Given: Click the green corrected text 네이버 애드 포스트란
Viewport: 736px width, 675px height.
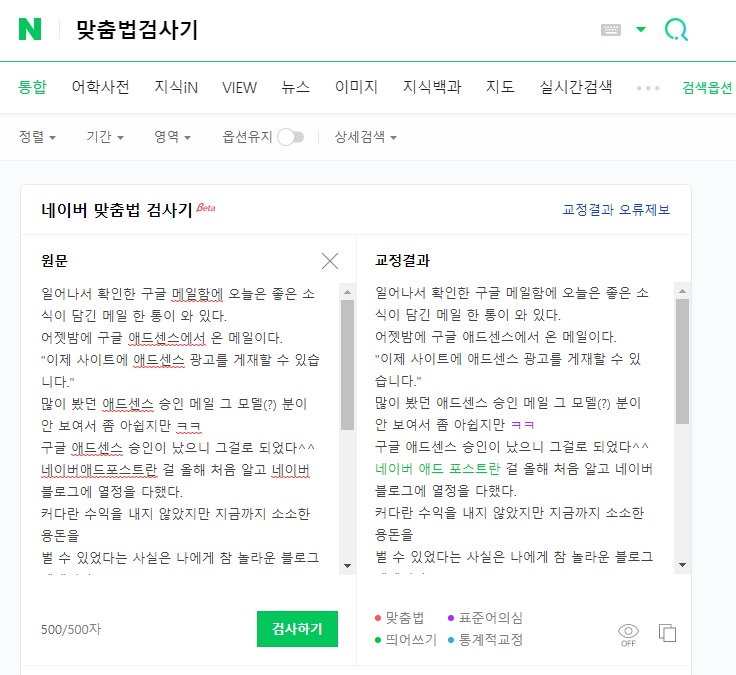Looking at the screenshot, I should click(x=437, y=468).
